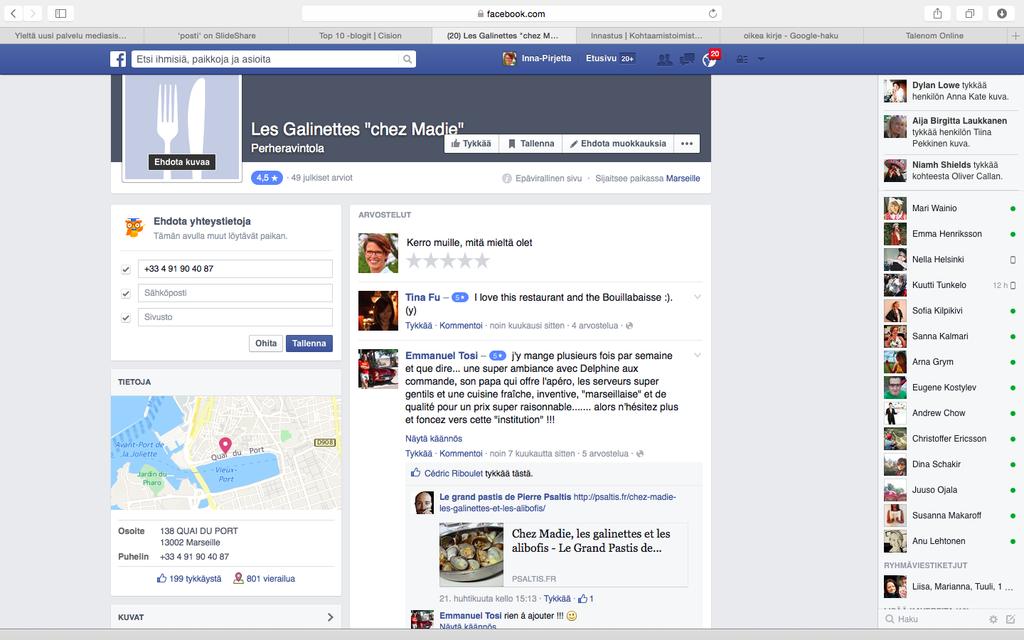Toggle the phone number checkbox
The image size is (1024, 640).
tap(126, 269)
